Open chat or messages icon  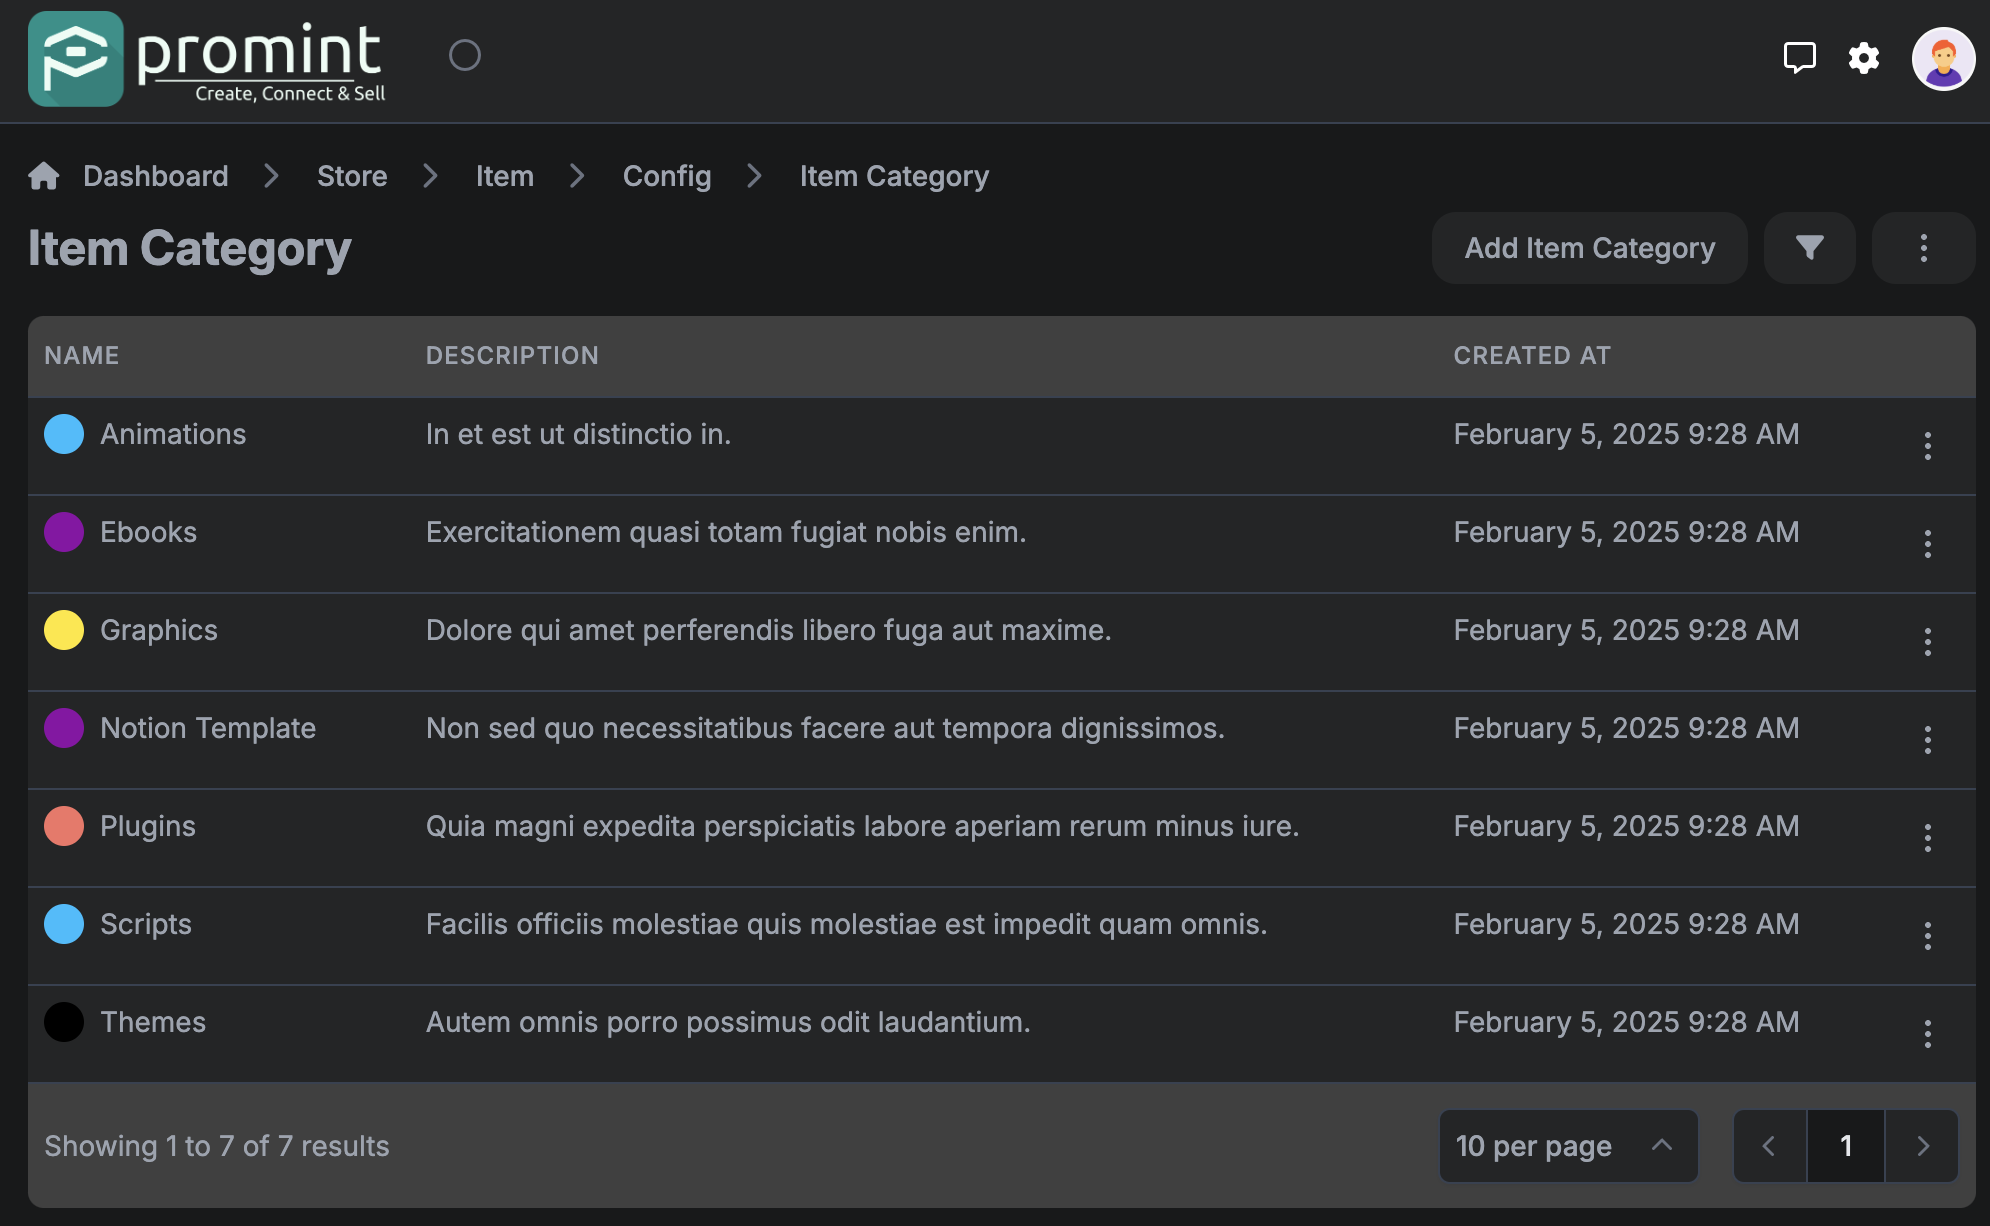coord(1800,57)
